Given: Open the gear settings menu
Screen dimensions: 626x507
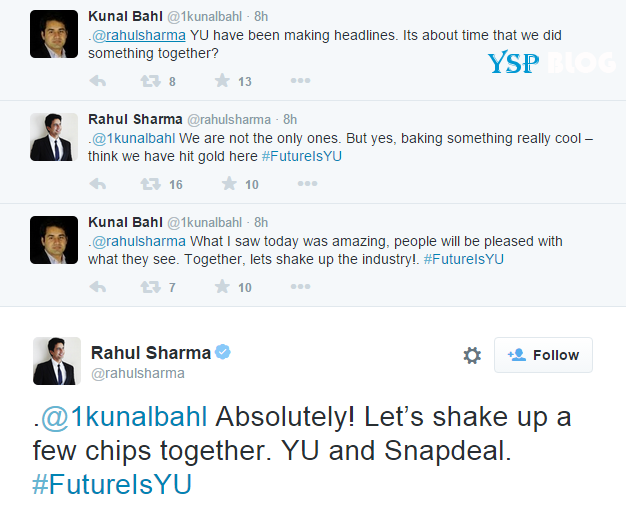Looking at the screenshot, I should coord(472,355).
